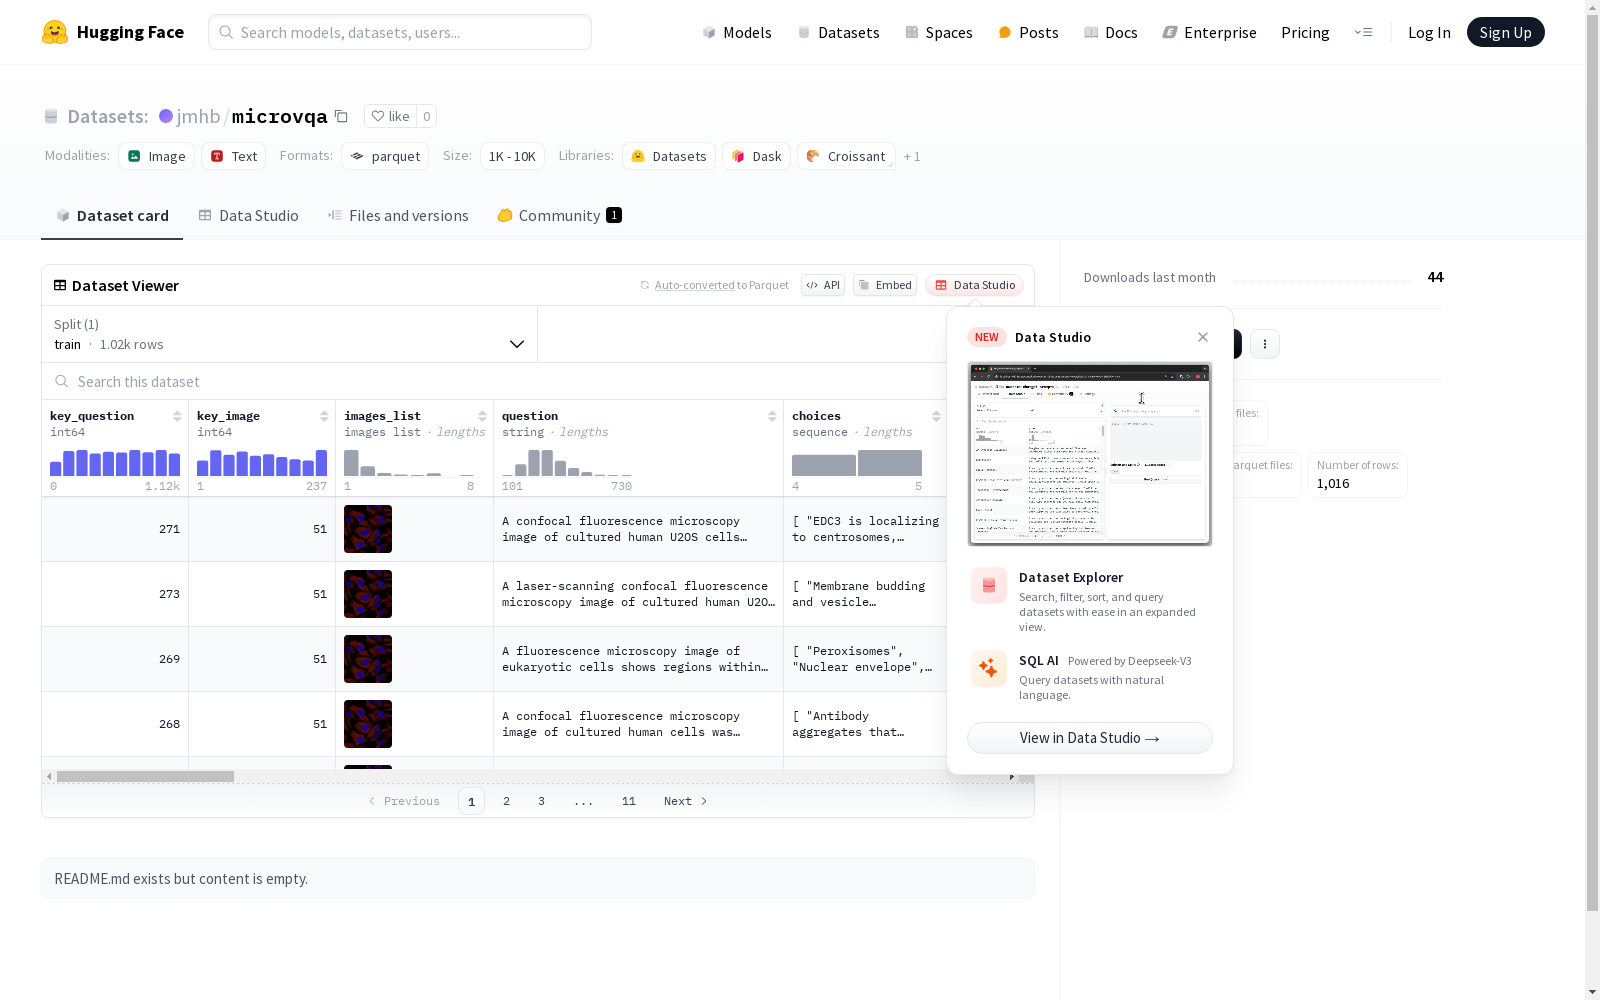
Task: Click the Dask library tag
Action: (x=757, y=156)
